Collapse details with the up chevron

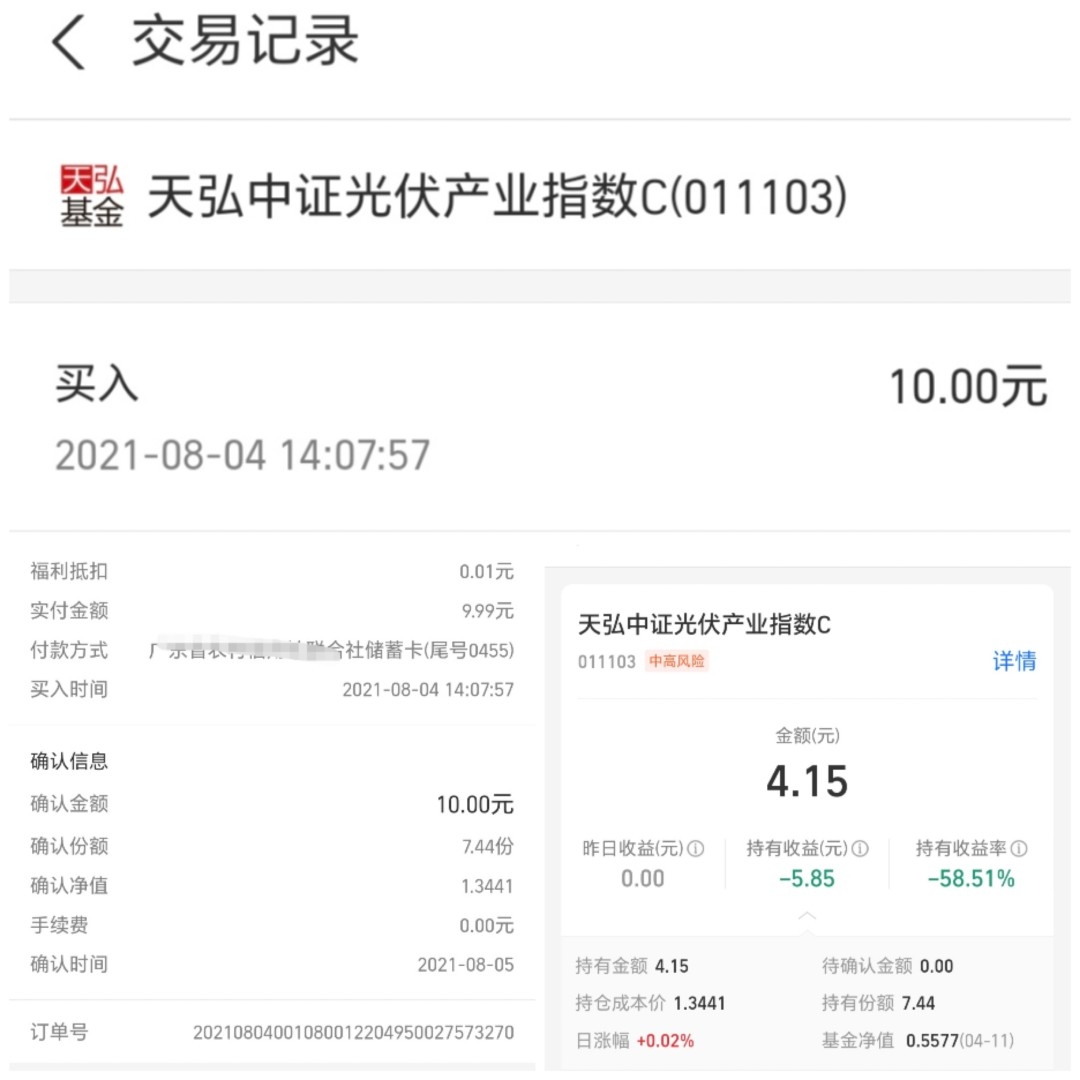pos(807,916)
